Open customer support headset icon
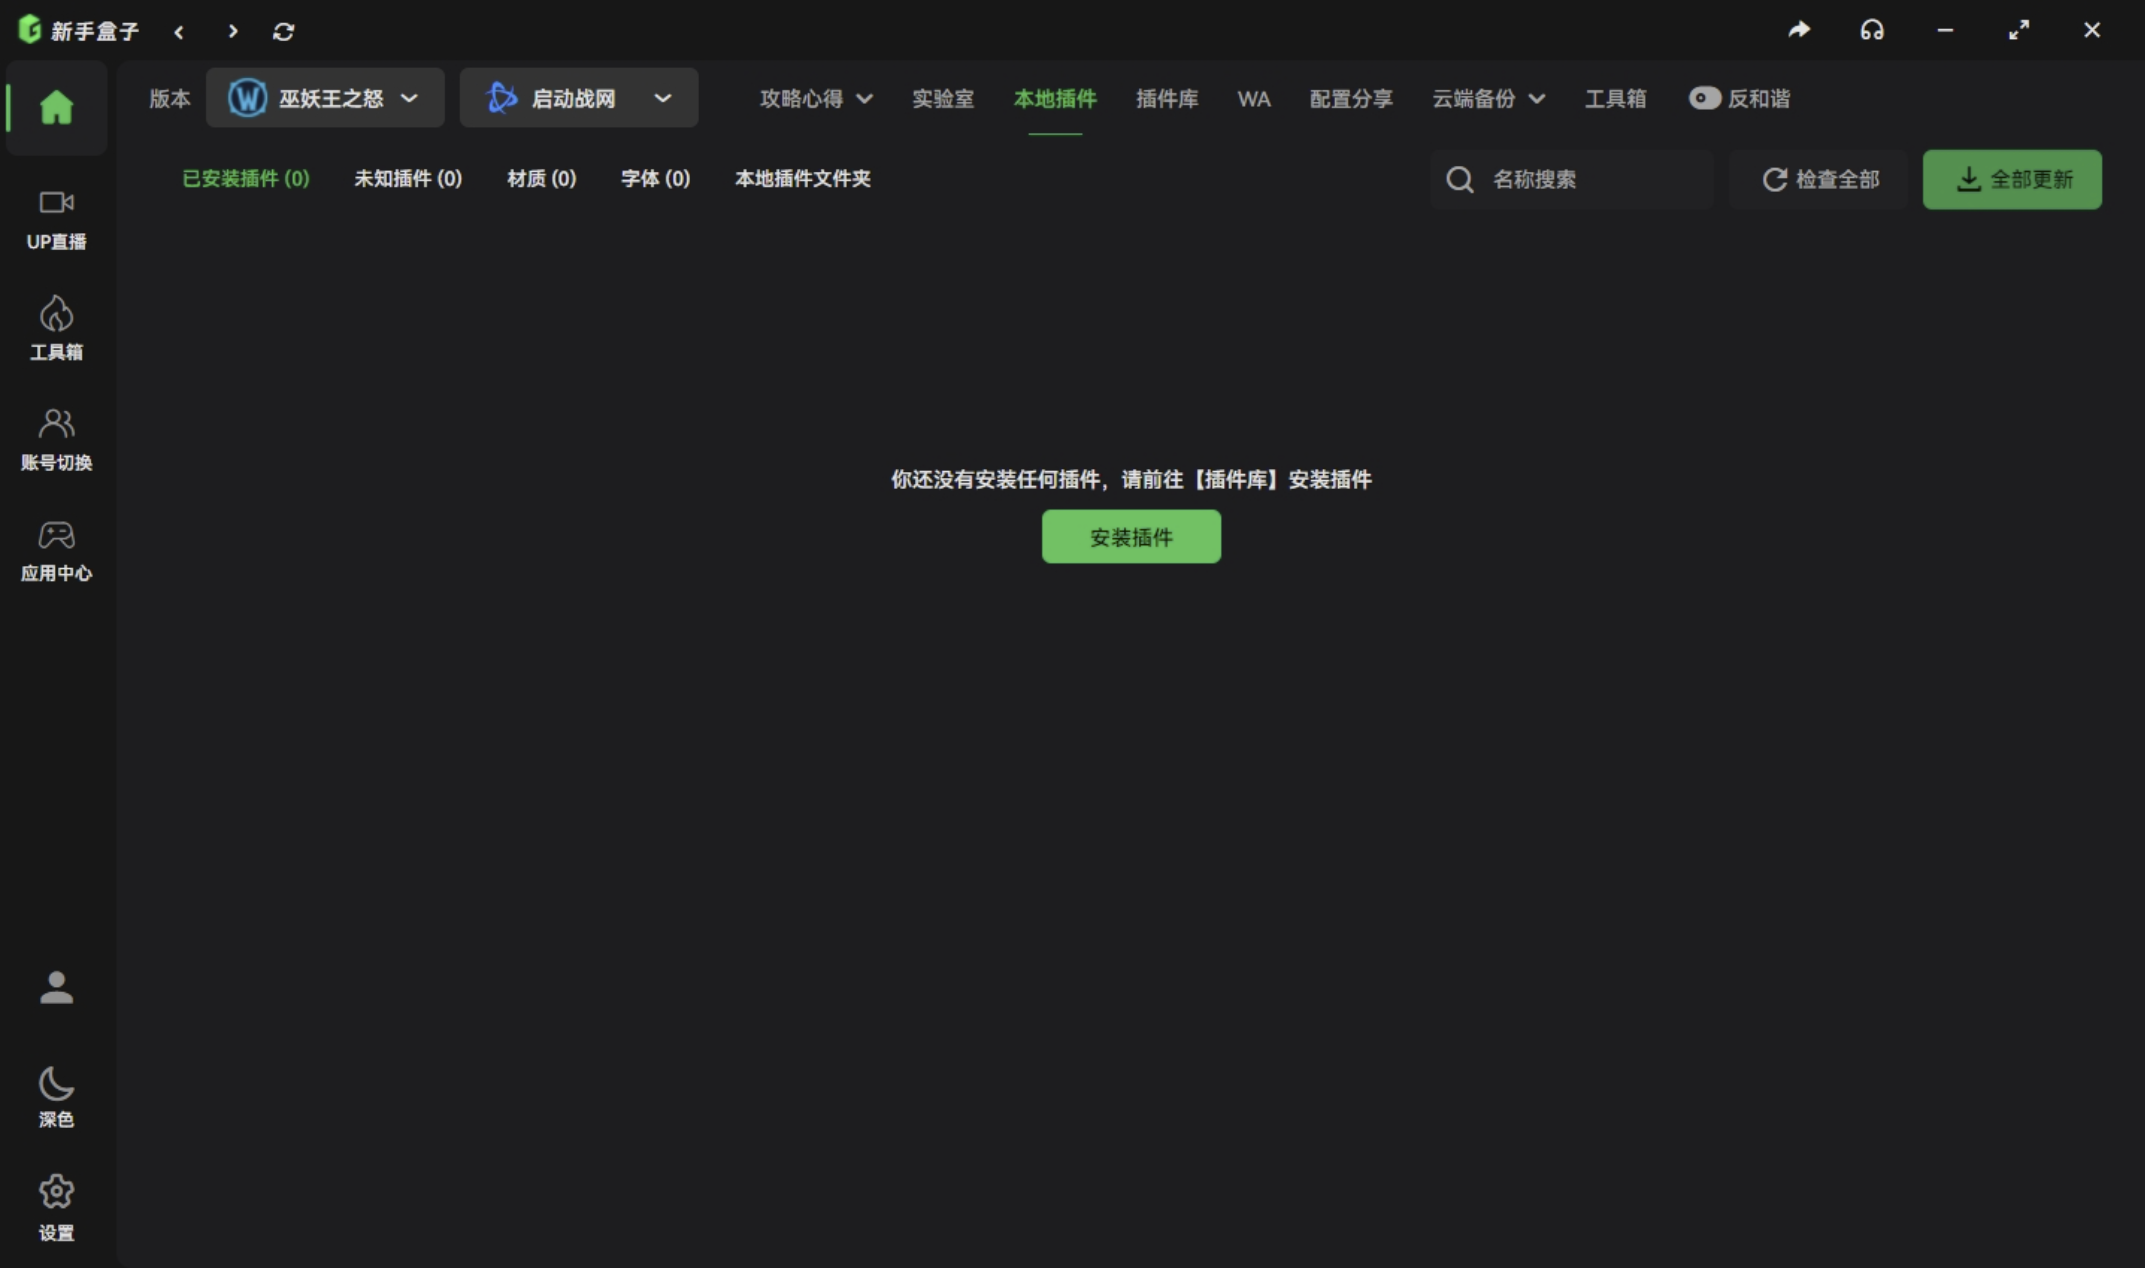The image size is (2145, 1268). pos(1872,30)
